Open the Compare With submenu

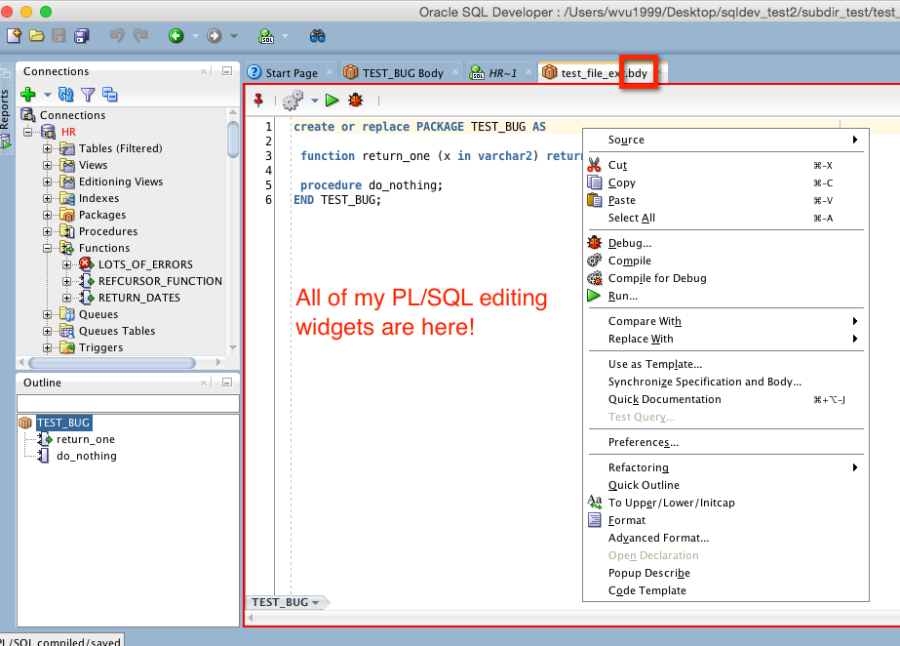726,321
